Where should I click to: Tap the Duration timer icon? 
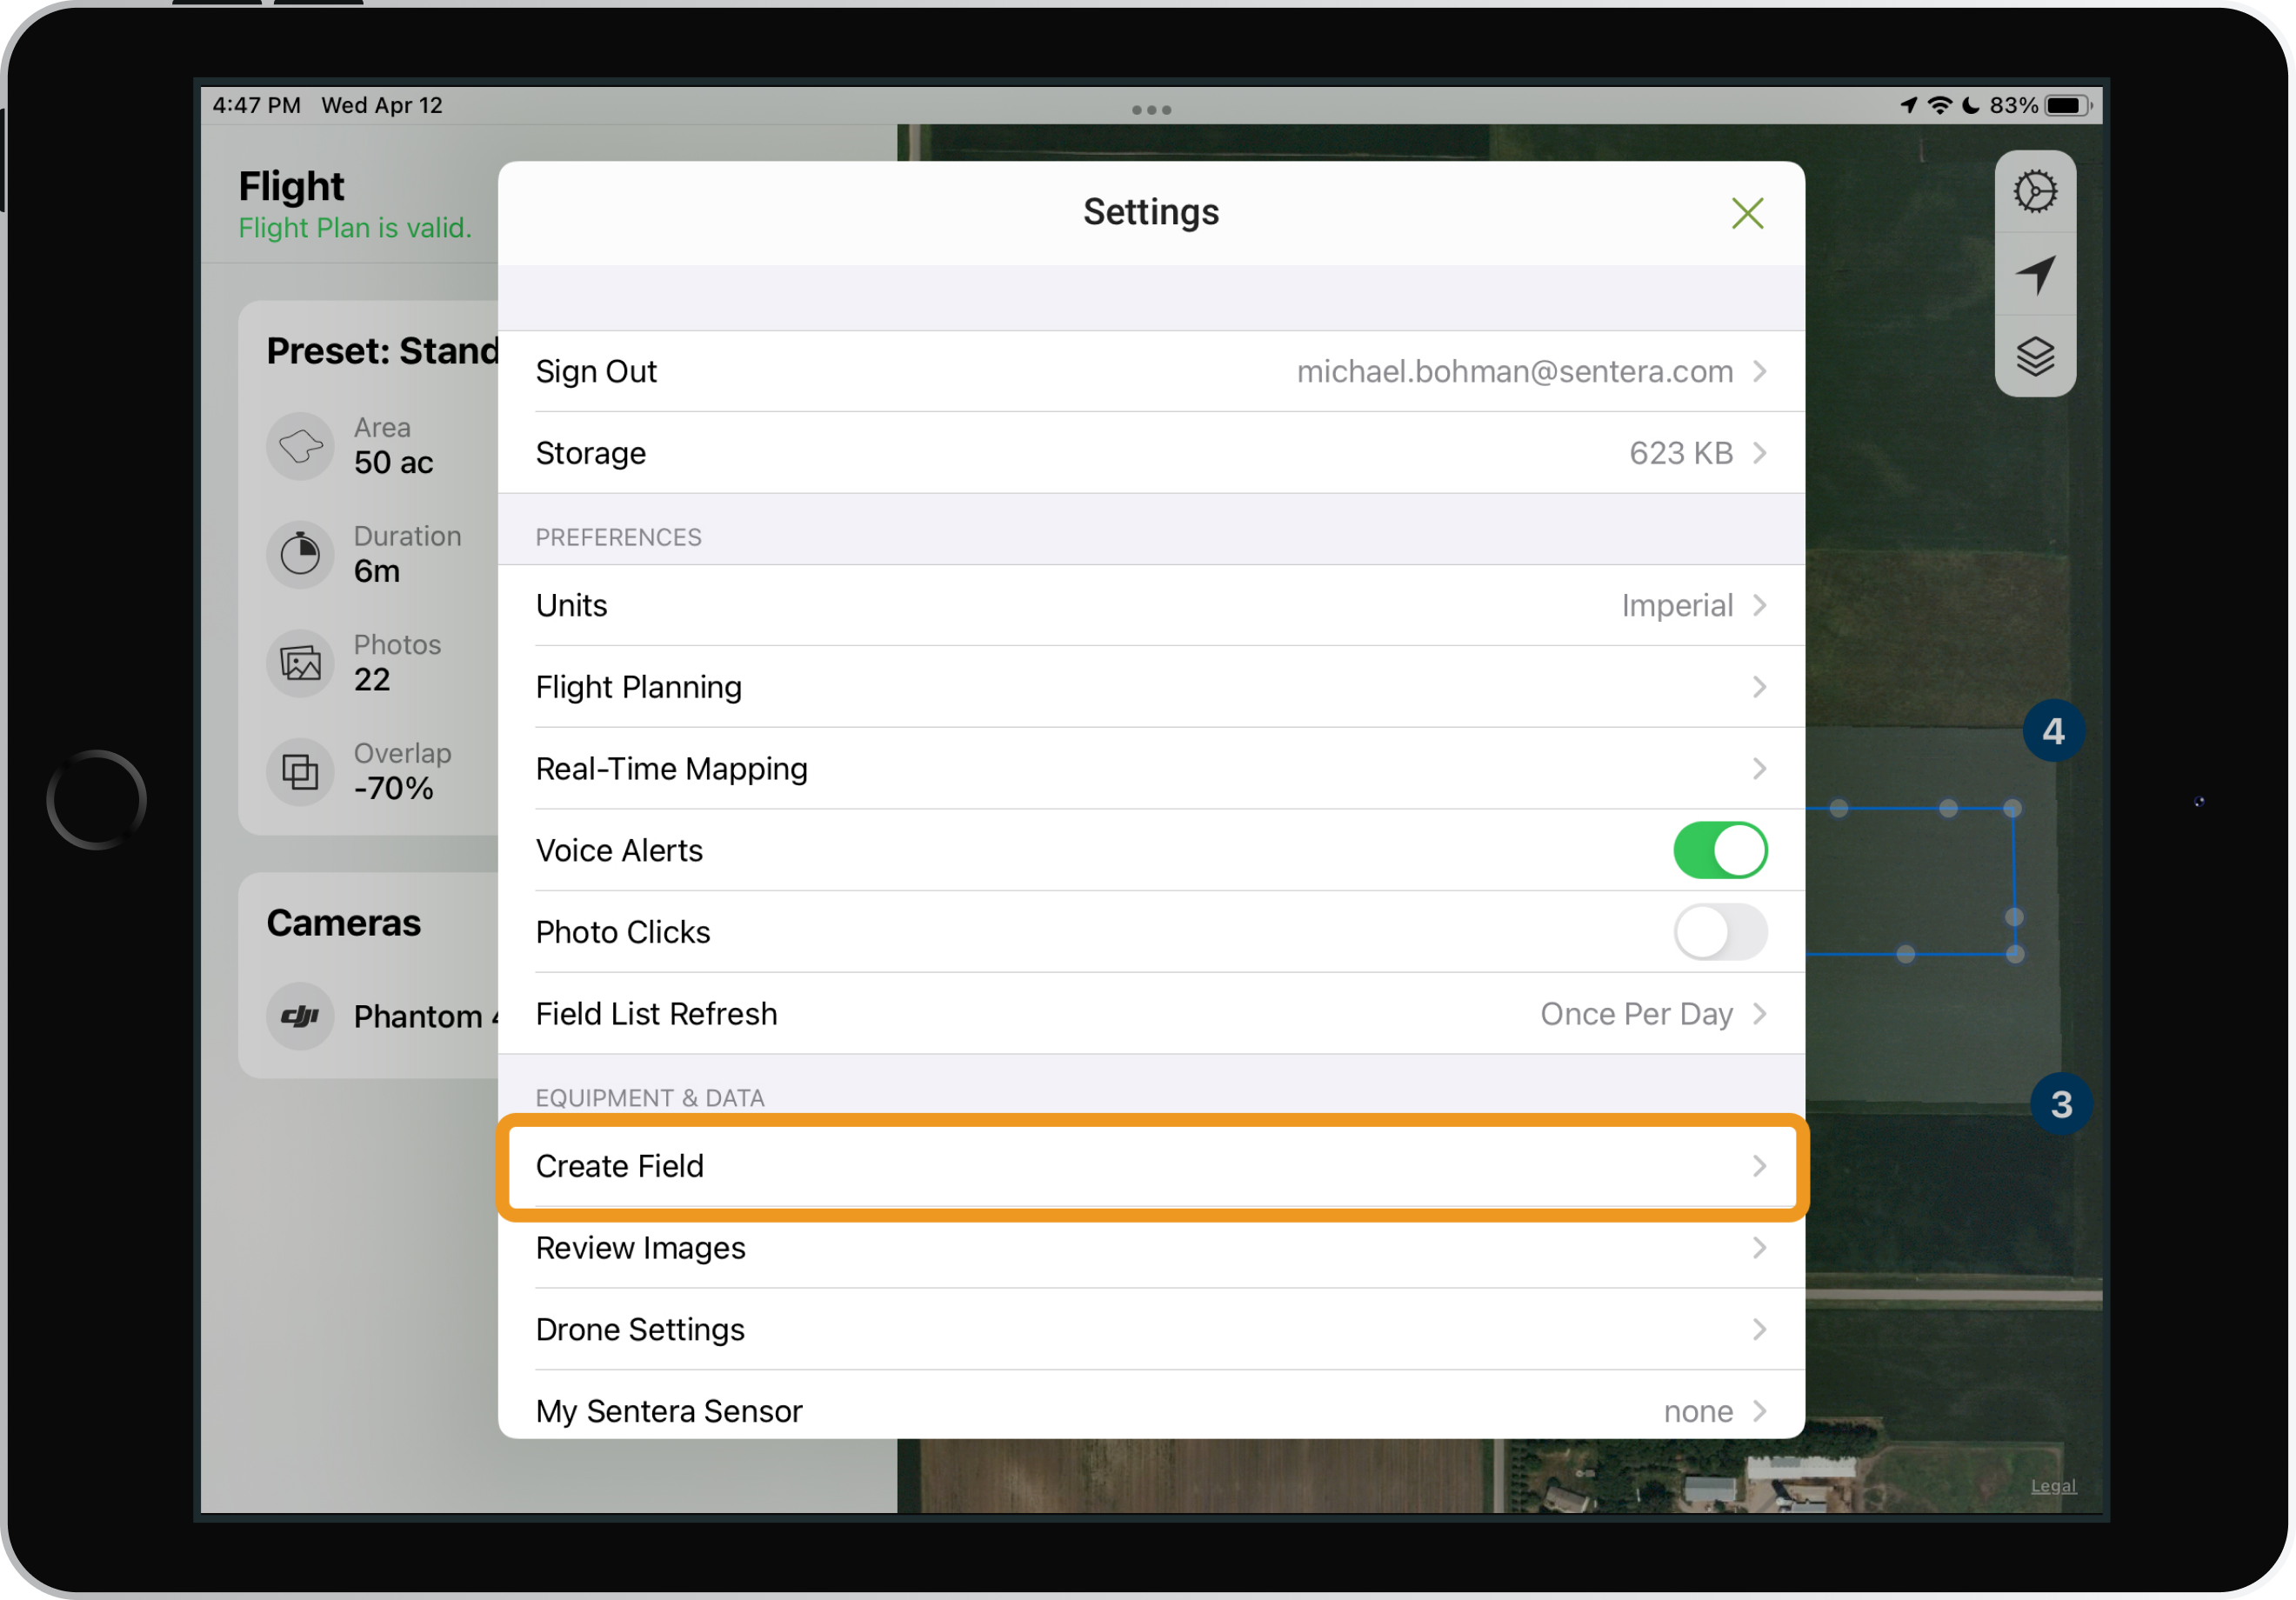coord(300,554)
